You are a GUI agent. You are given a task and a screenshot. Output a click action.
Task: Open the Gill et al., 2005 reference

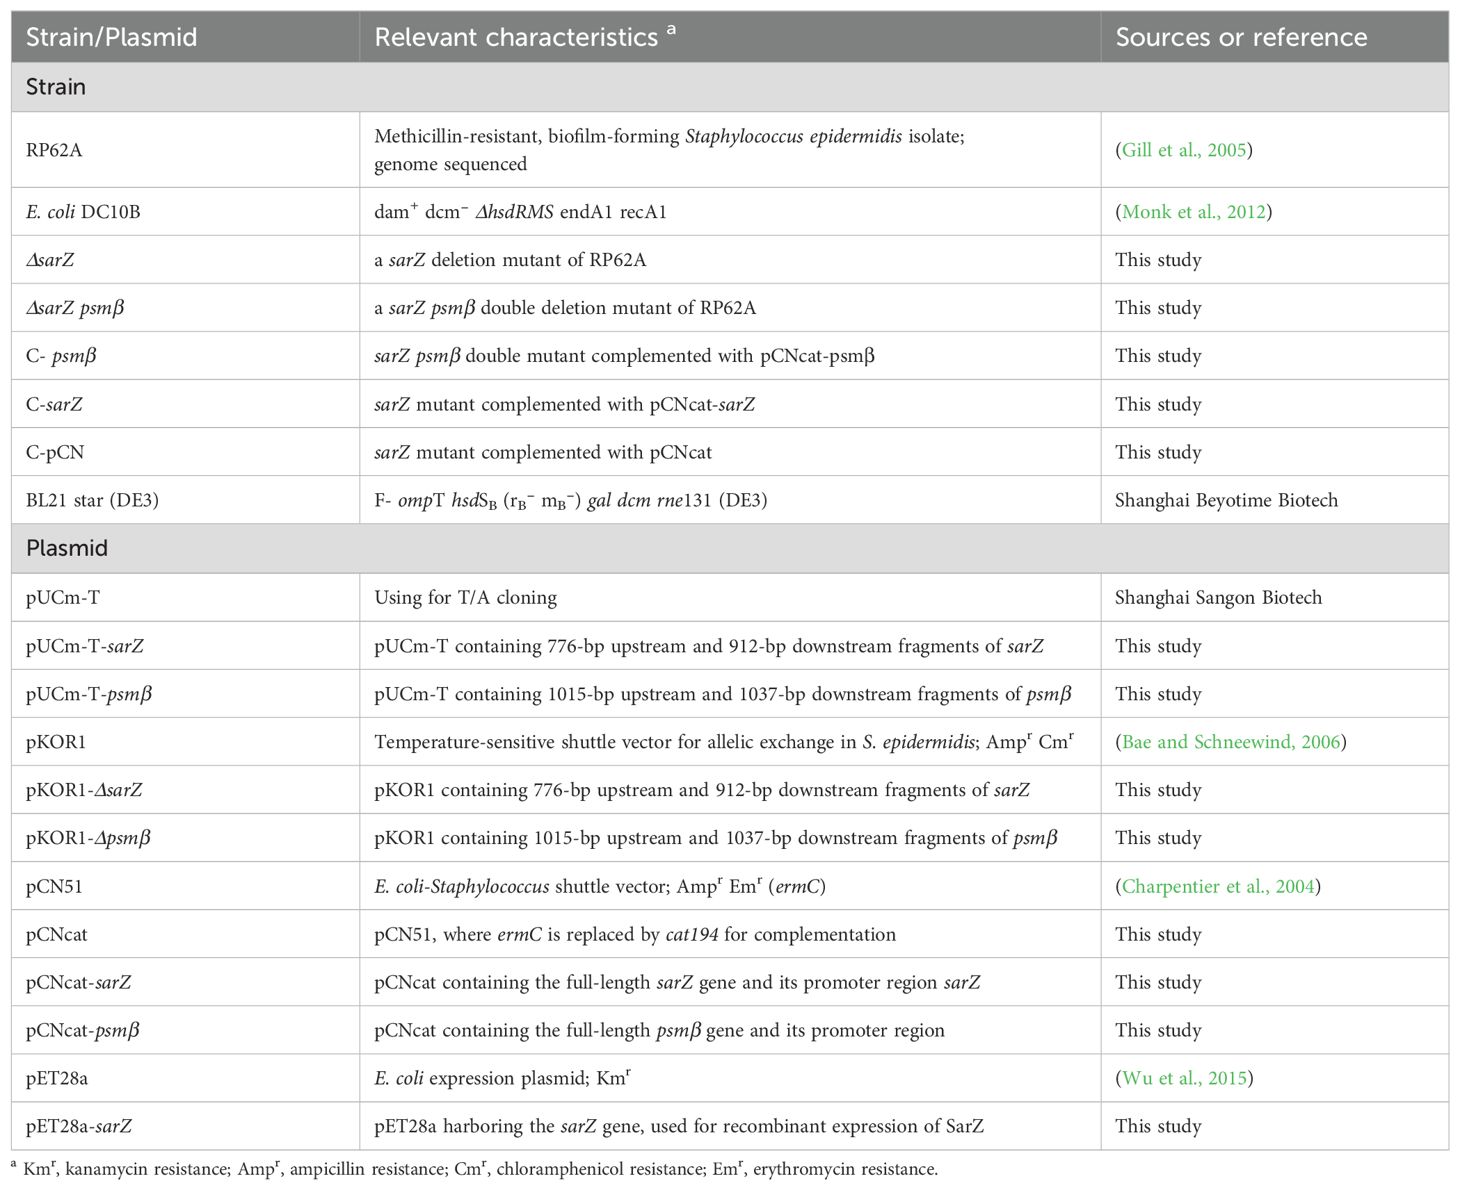click(1184, 150)
